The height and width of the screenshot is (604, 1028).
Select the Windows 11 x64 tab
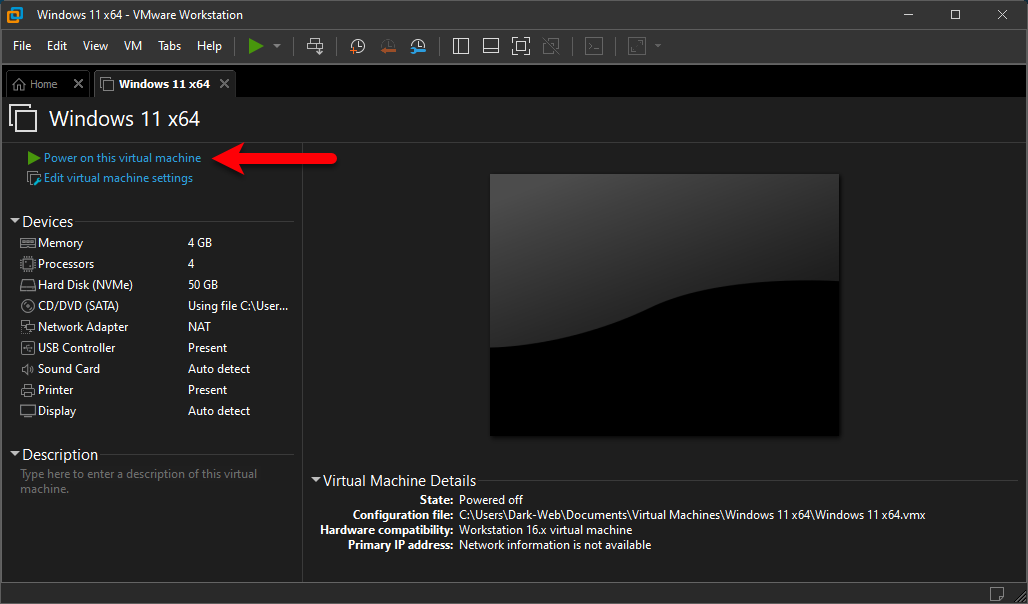(x=165, y=84)
